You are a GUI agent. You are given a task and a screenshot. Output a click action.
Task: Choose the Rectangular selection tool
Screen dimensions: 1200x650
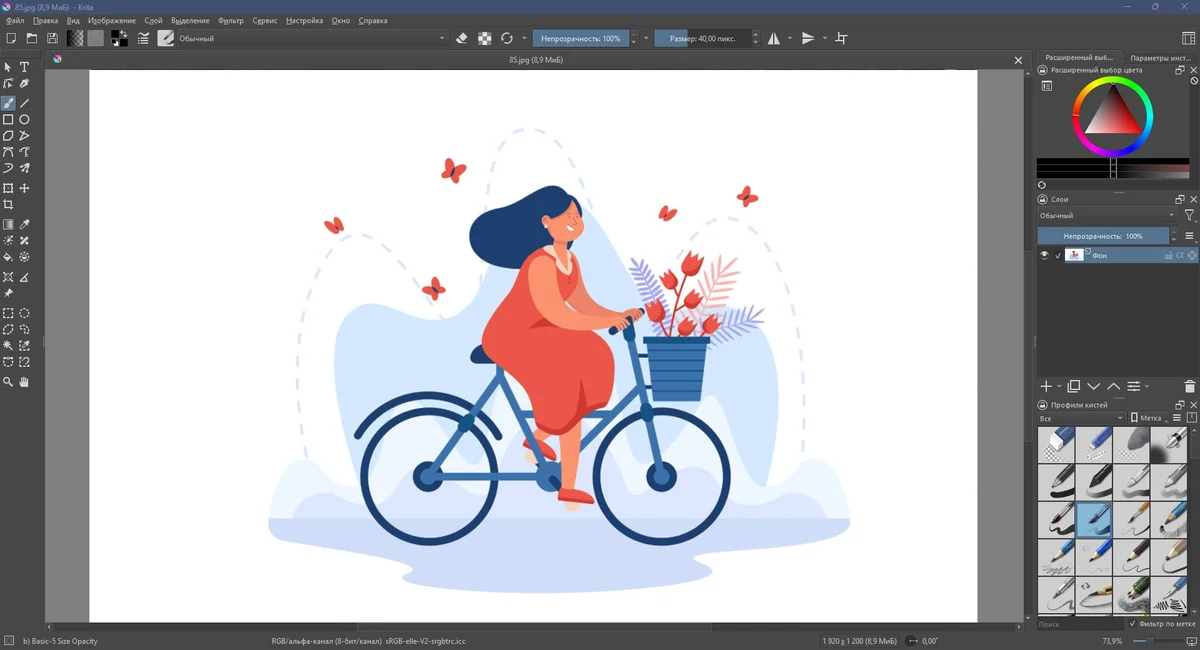(8, 313)
